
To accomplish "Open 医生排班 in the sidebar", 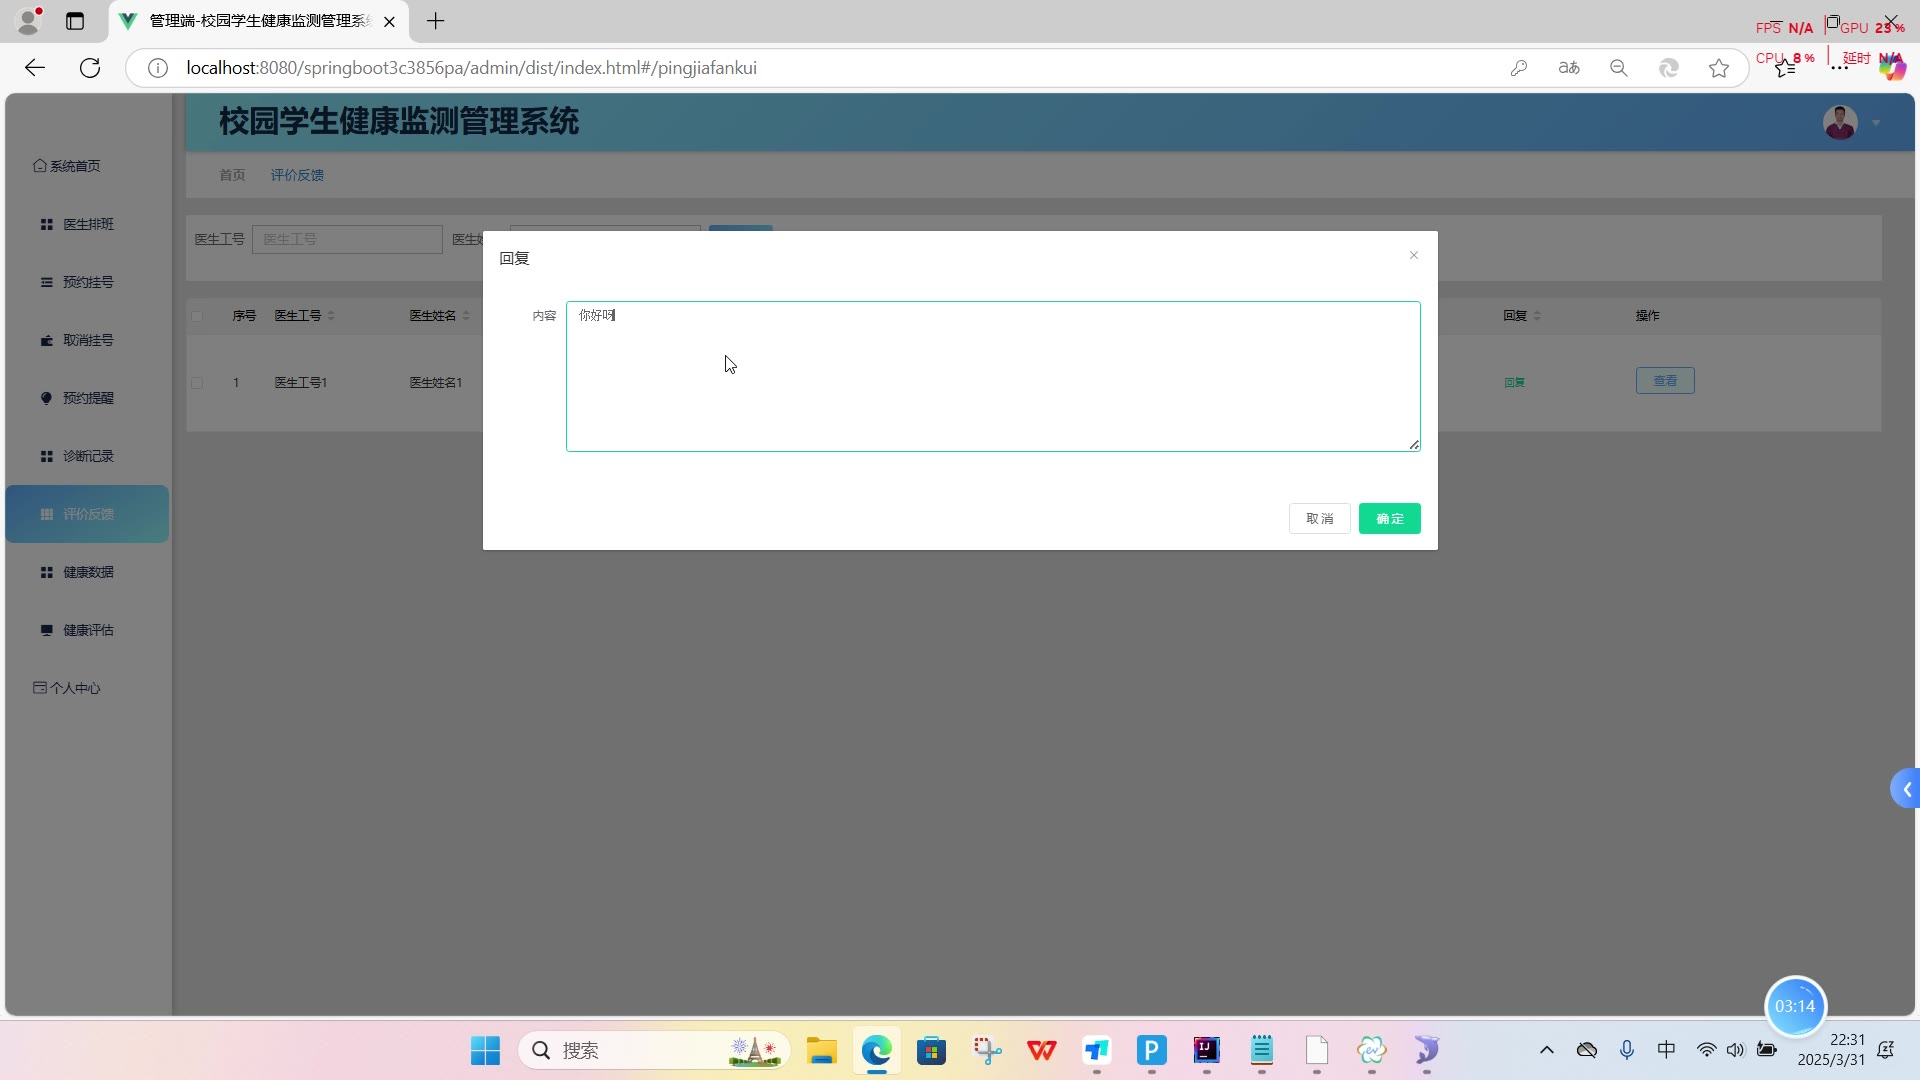I will (88, 224).
